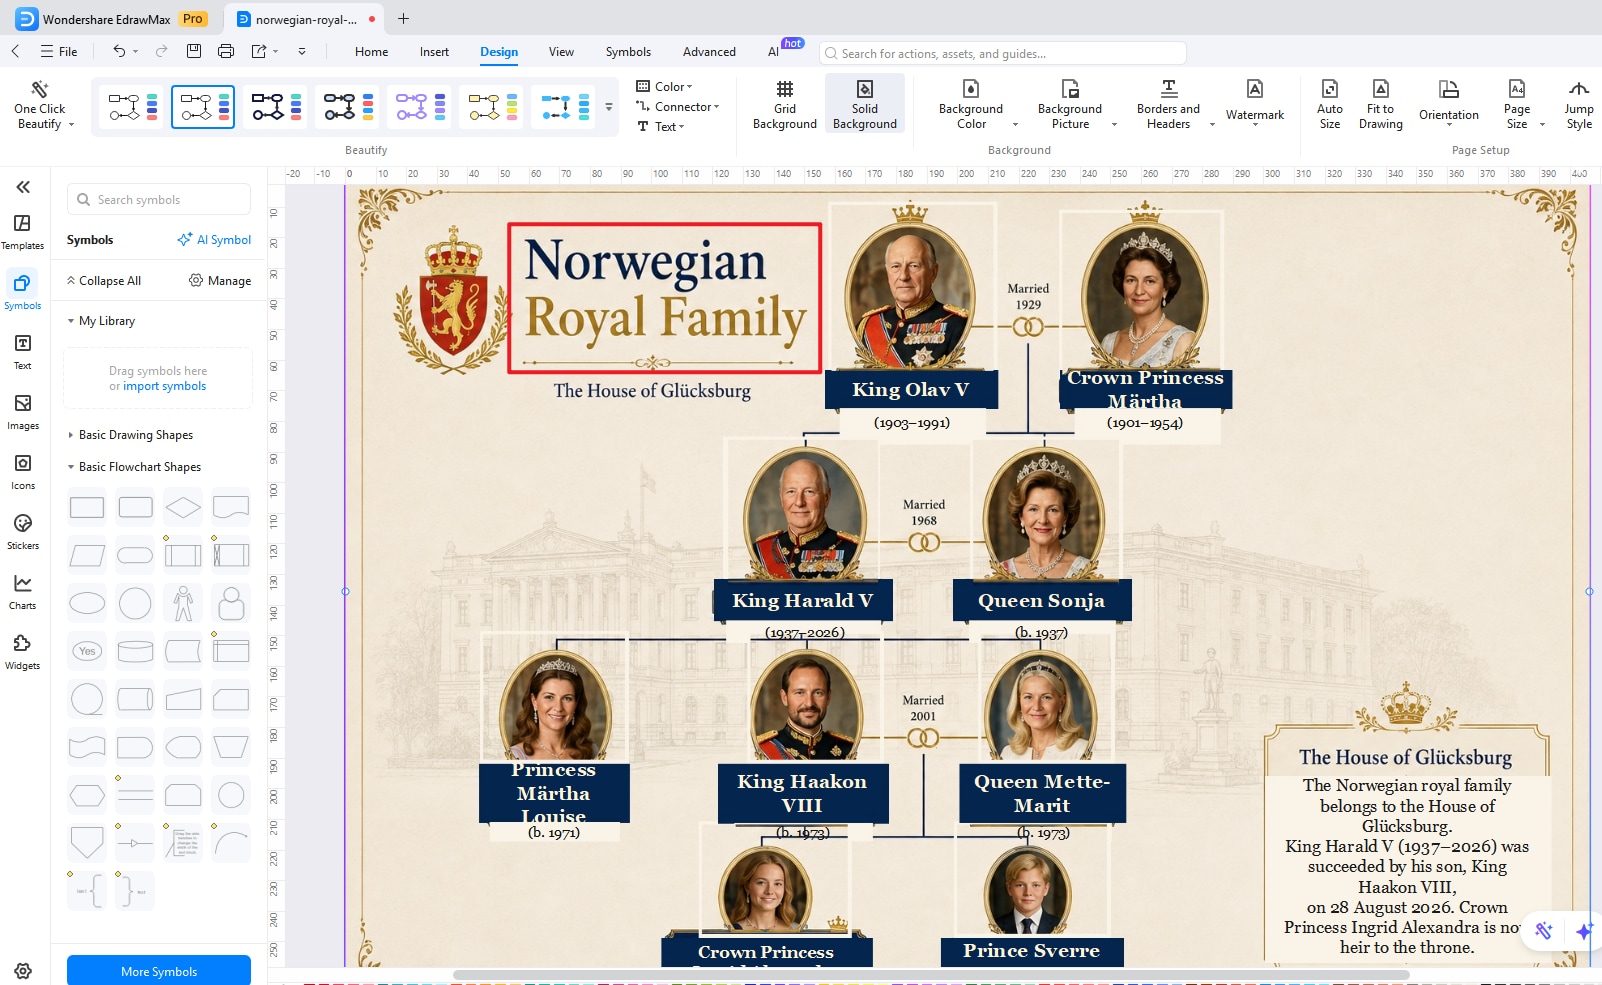Image resolution: width=1602 pixels, height=985 pixels.
Task: Open Borders and Headers tool
Action: (x=1168, y=105)
